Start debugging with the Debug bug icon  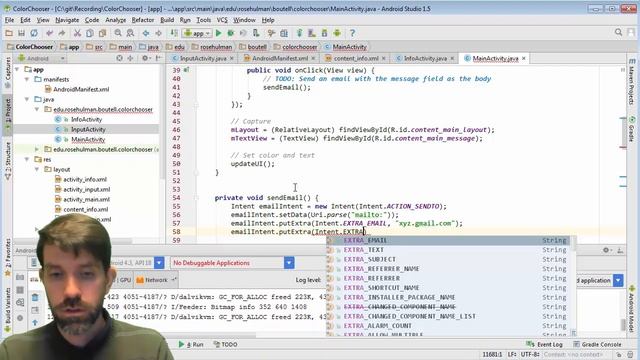(231, 33)
